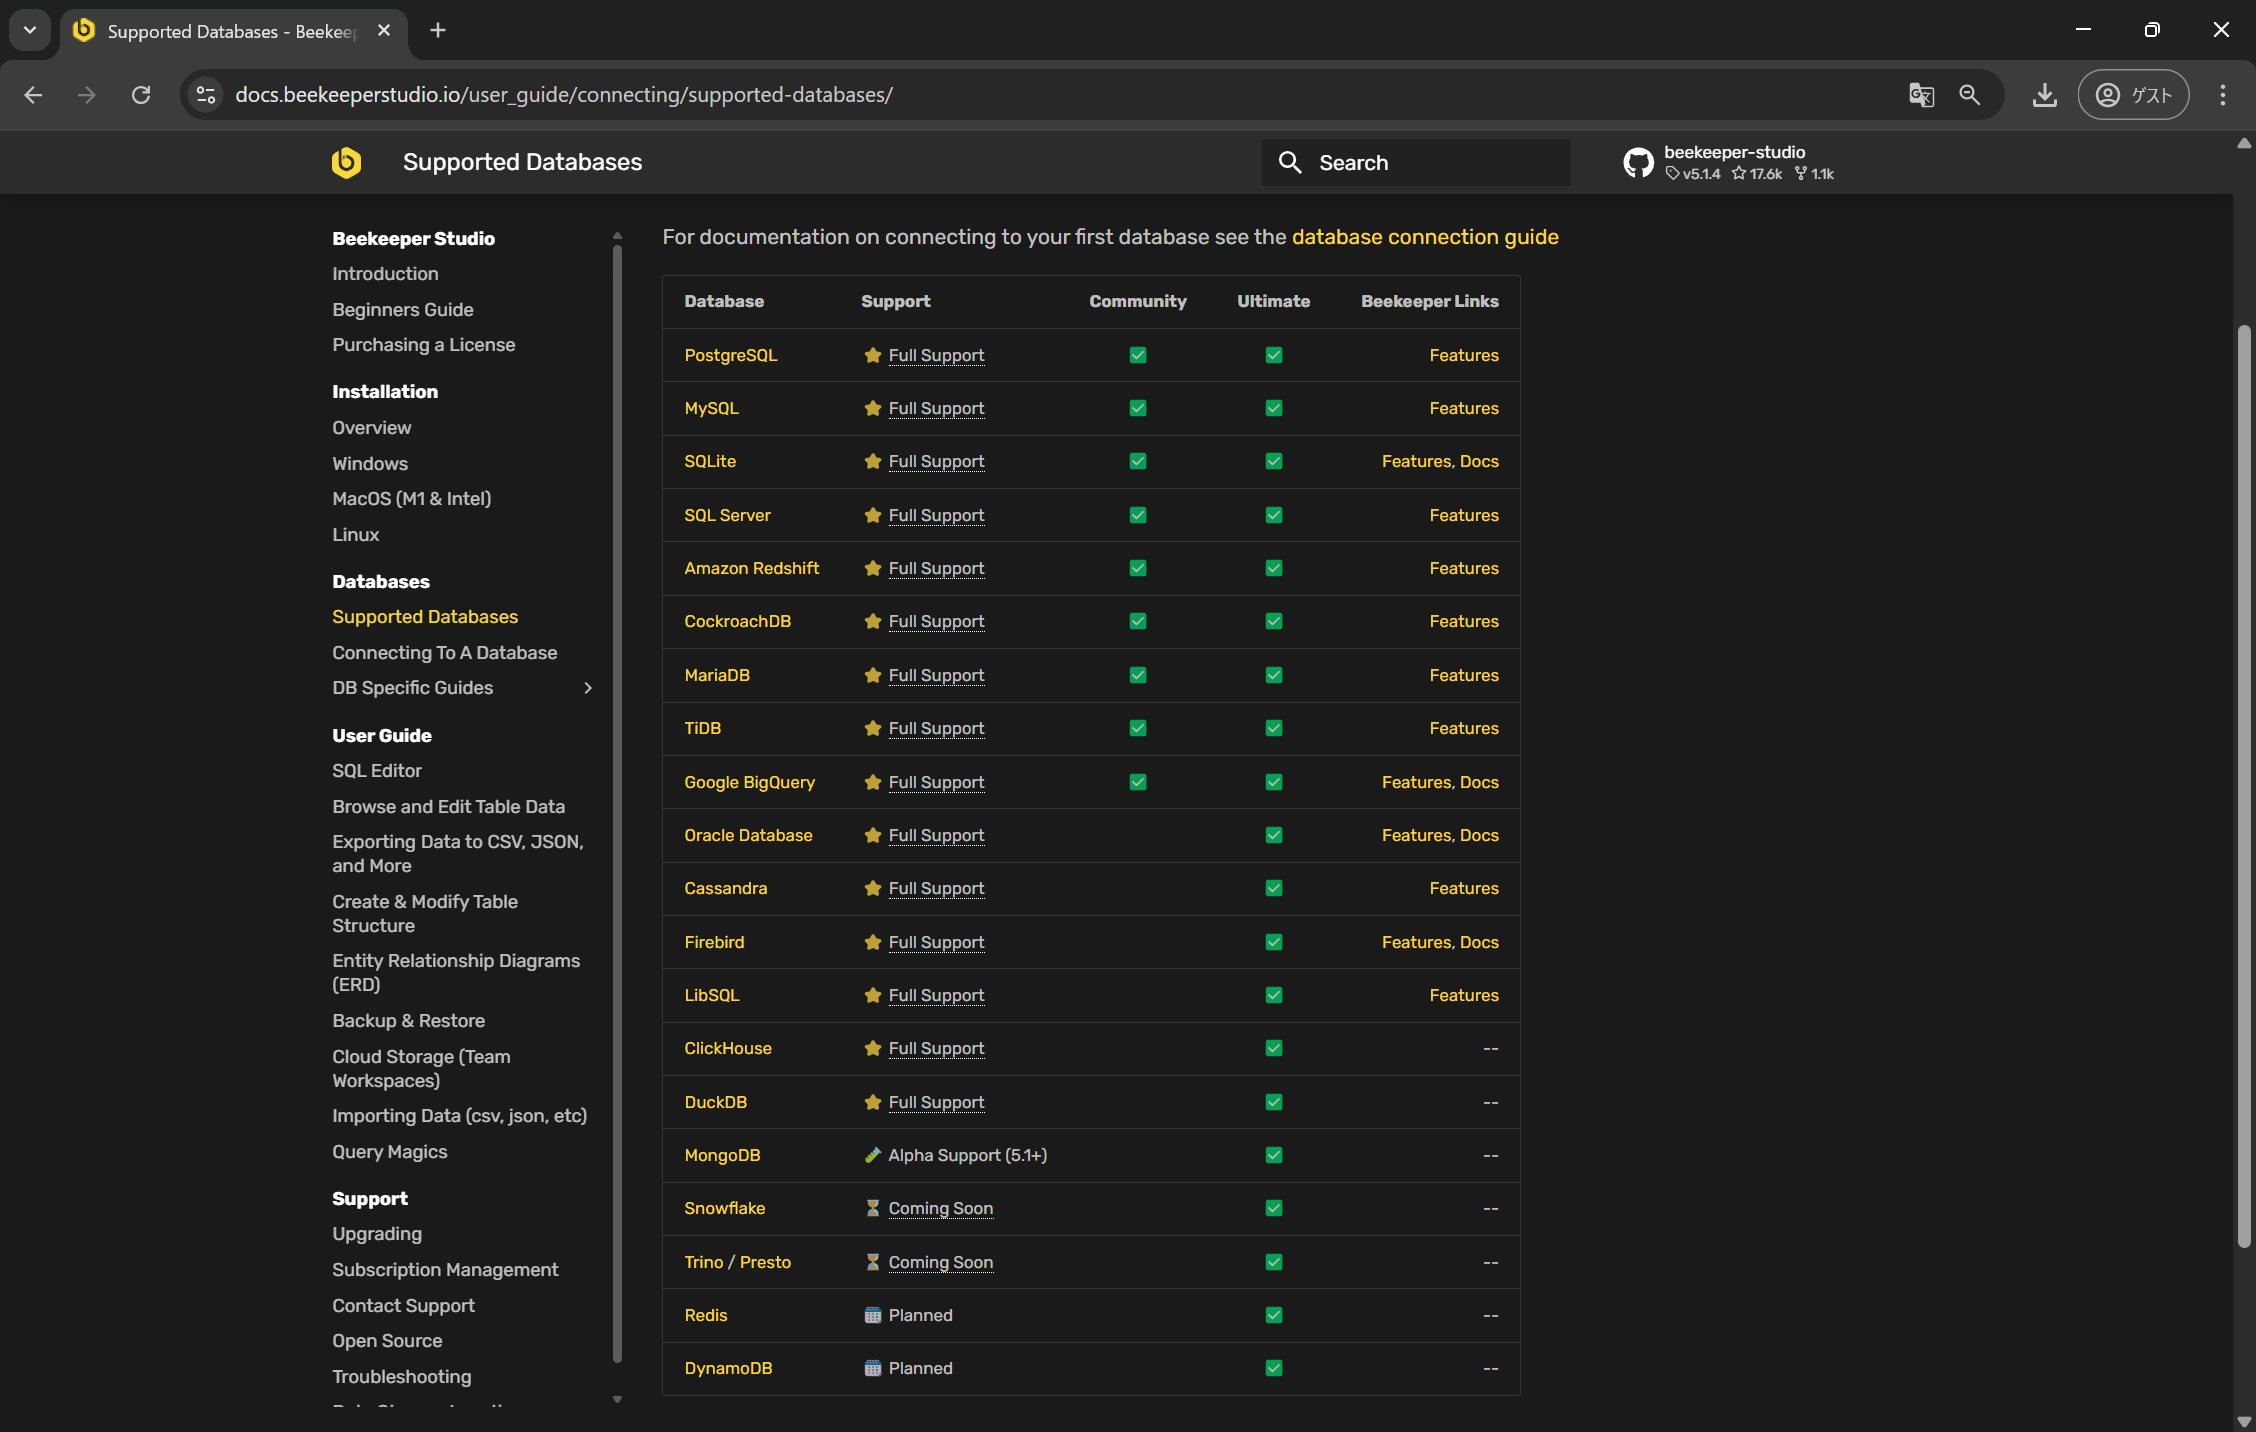Image resolution: width=2256 pixels, height=1432 pixels.
Task: Click the SQLite Community checkmark
Action: (1138, 461)
